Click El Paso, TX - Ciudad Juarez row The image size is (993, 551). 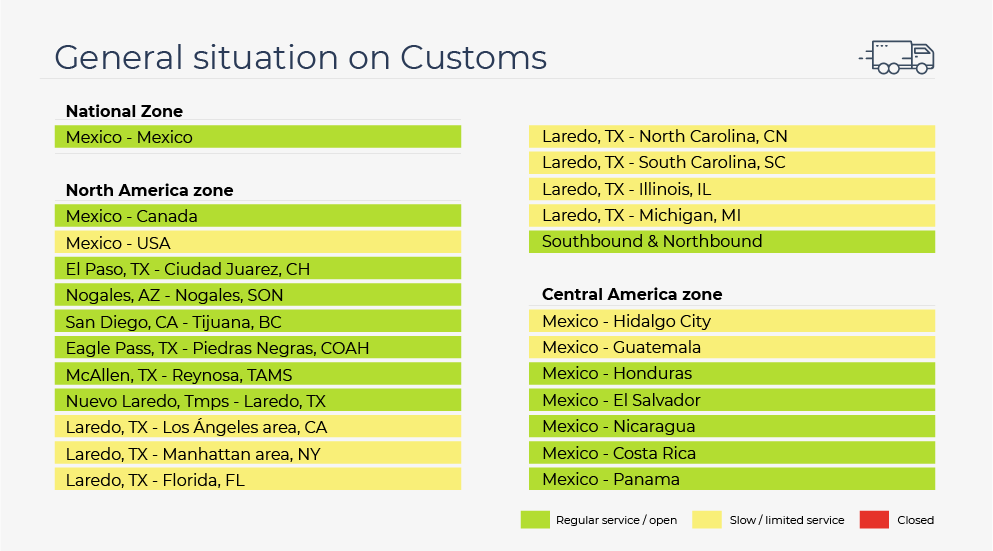point(258,269)
